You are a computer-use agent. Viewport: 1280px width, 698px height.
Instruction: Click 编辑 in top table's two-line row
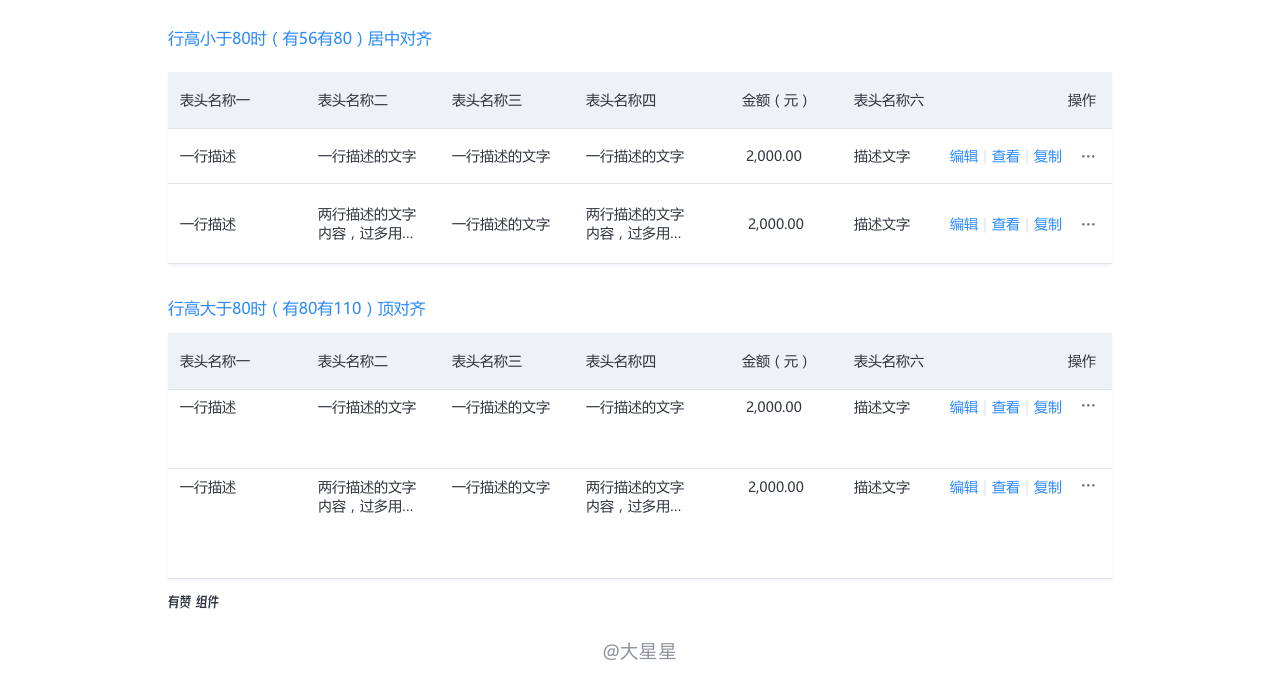point(964,224)
